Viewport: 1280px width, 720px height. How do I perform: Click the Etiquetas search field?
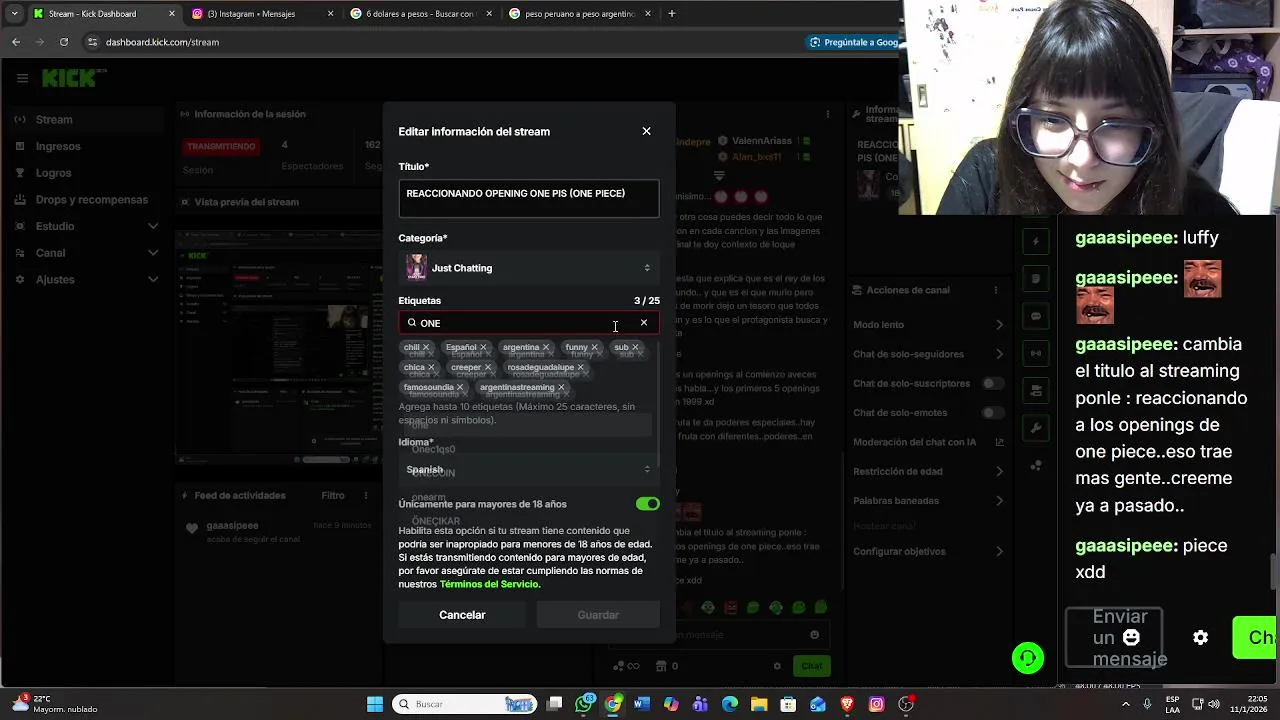click(x=529, y=323)
